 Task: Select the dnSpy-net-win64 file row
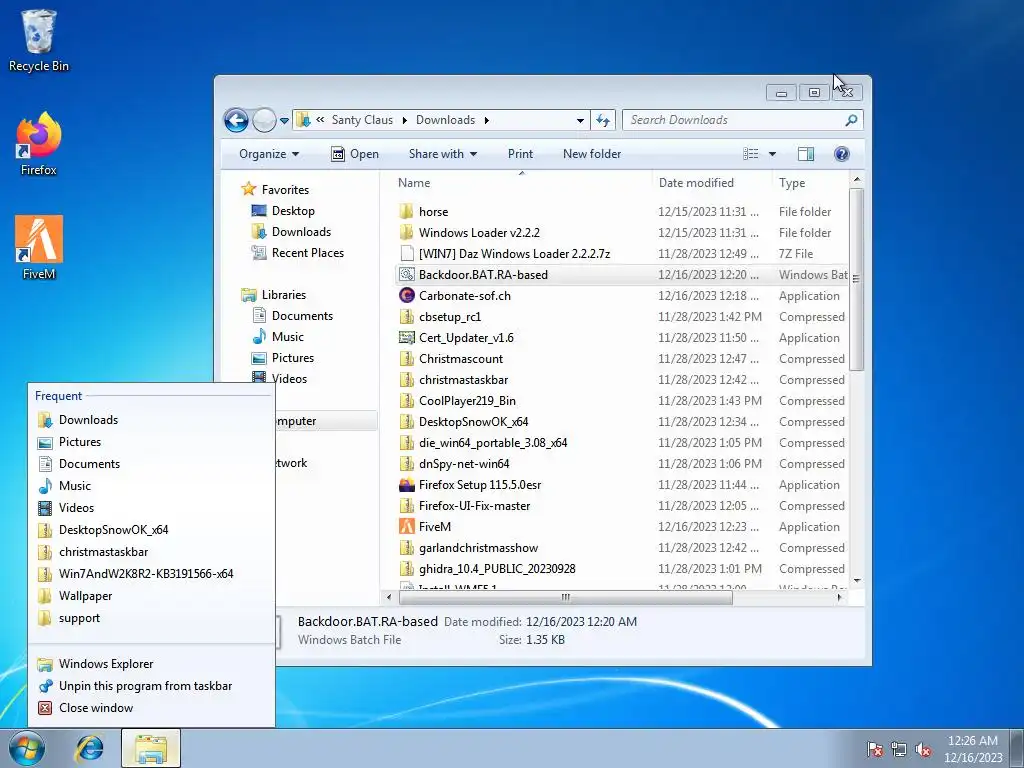pyautogui.click(x=620, y=464)
